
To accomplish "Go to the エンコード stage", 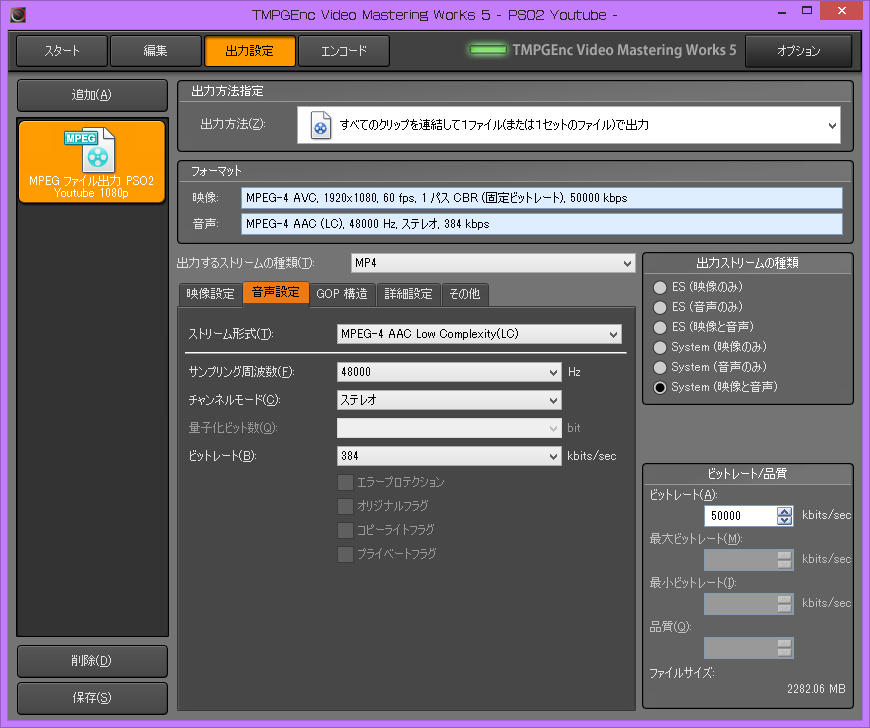I will (x=344, y=51).
